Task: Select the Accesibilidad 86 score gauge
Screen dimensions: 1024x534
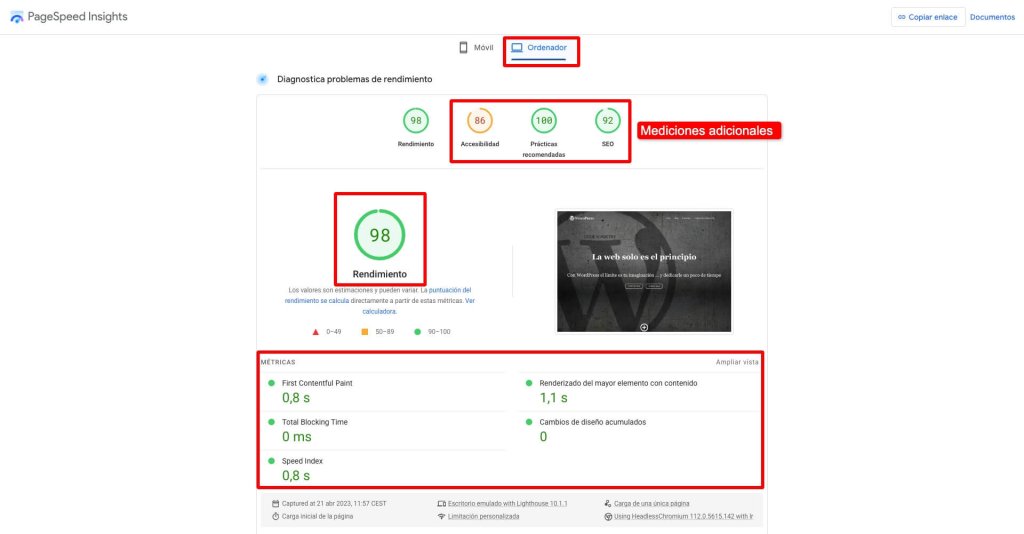Action: click(x=479, y=121)
